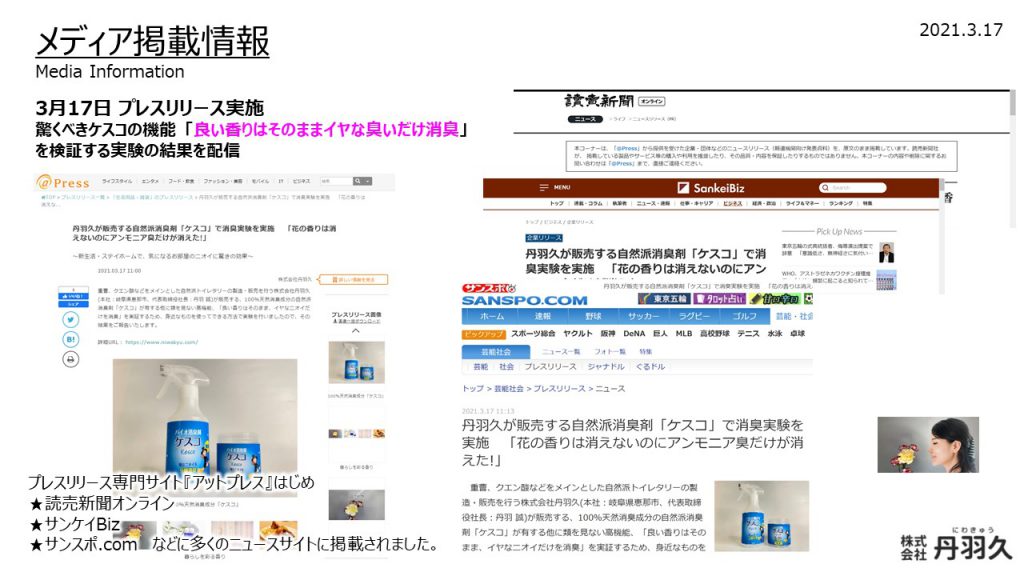The image size is (1024, 576).
Task: Open the 東京五輪 banner on Sanspo
Action: 664,298
